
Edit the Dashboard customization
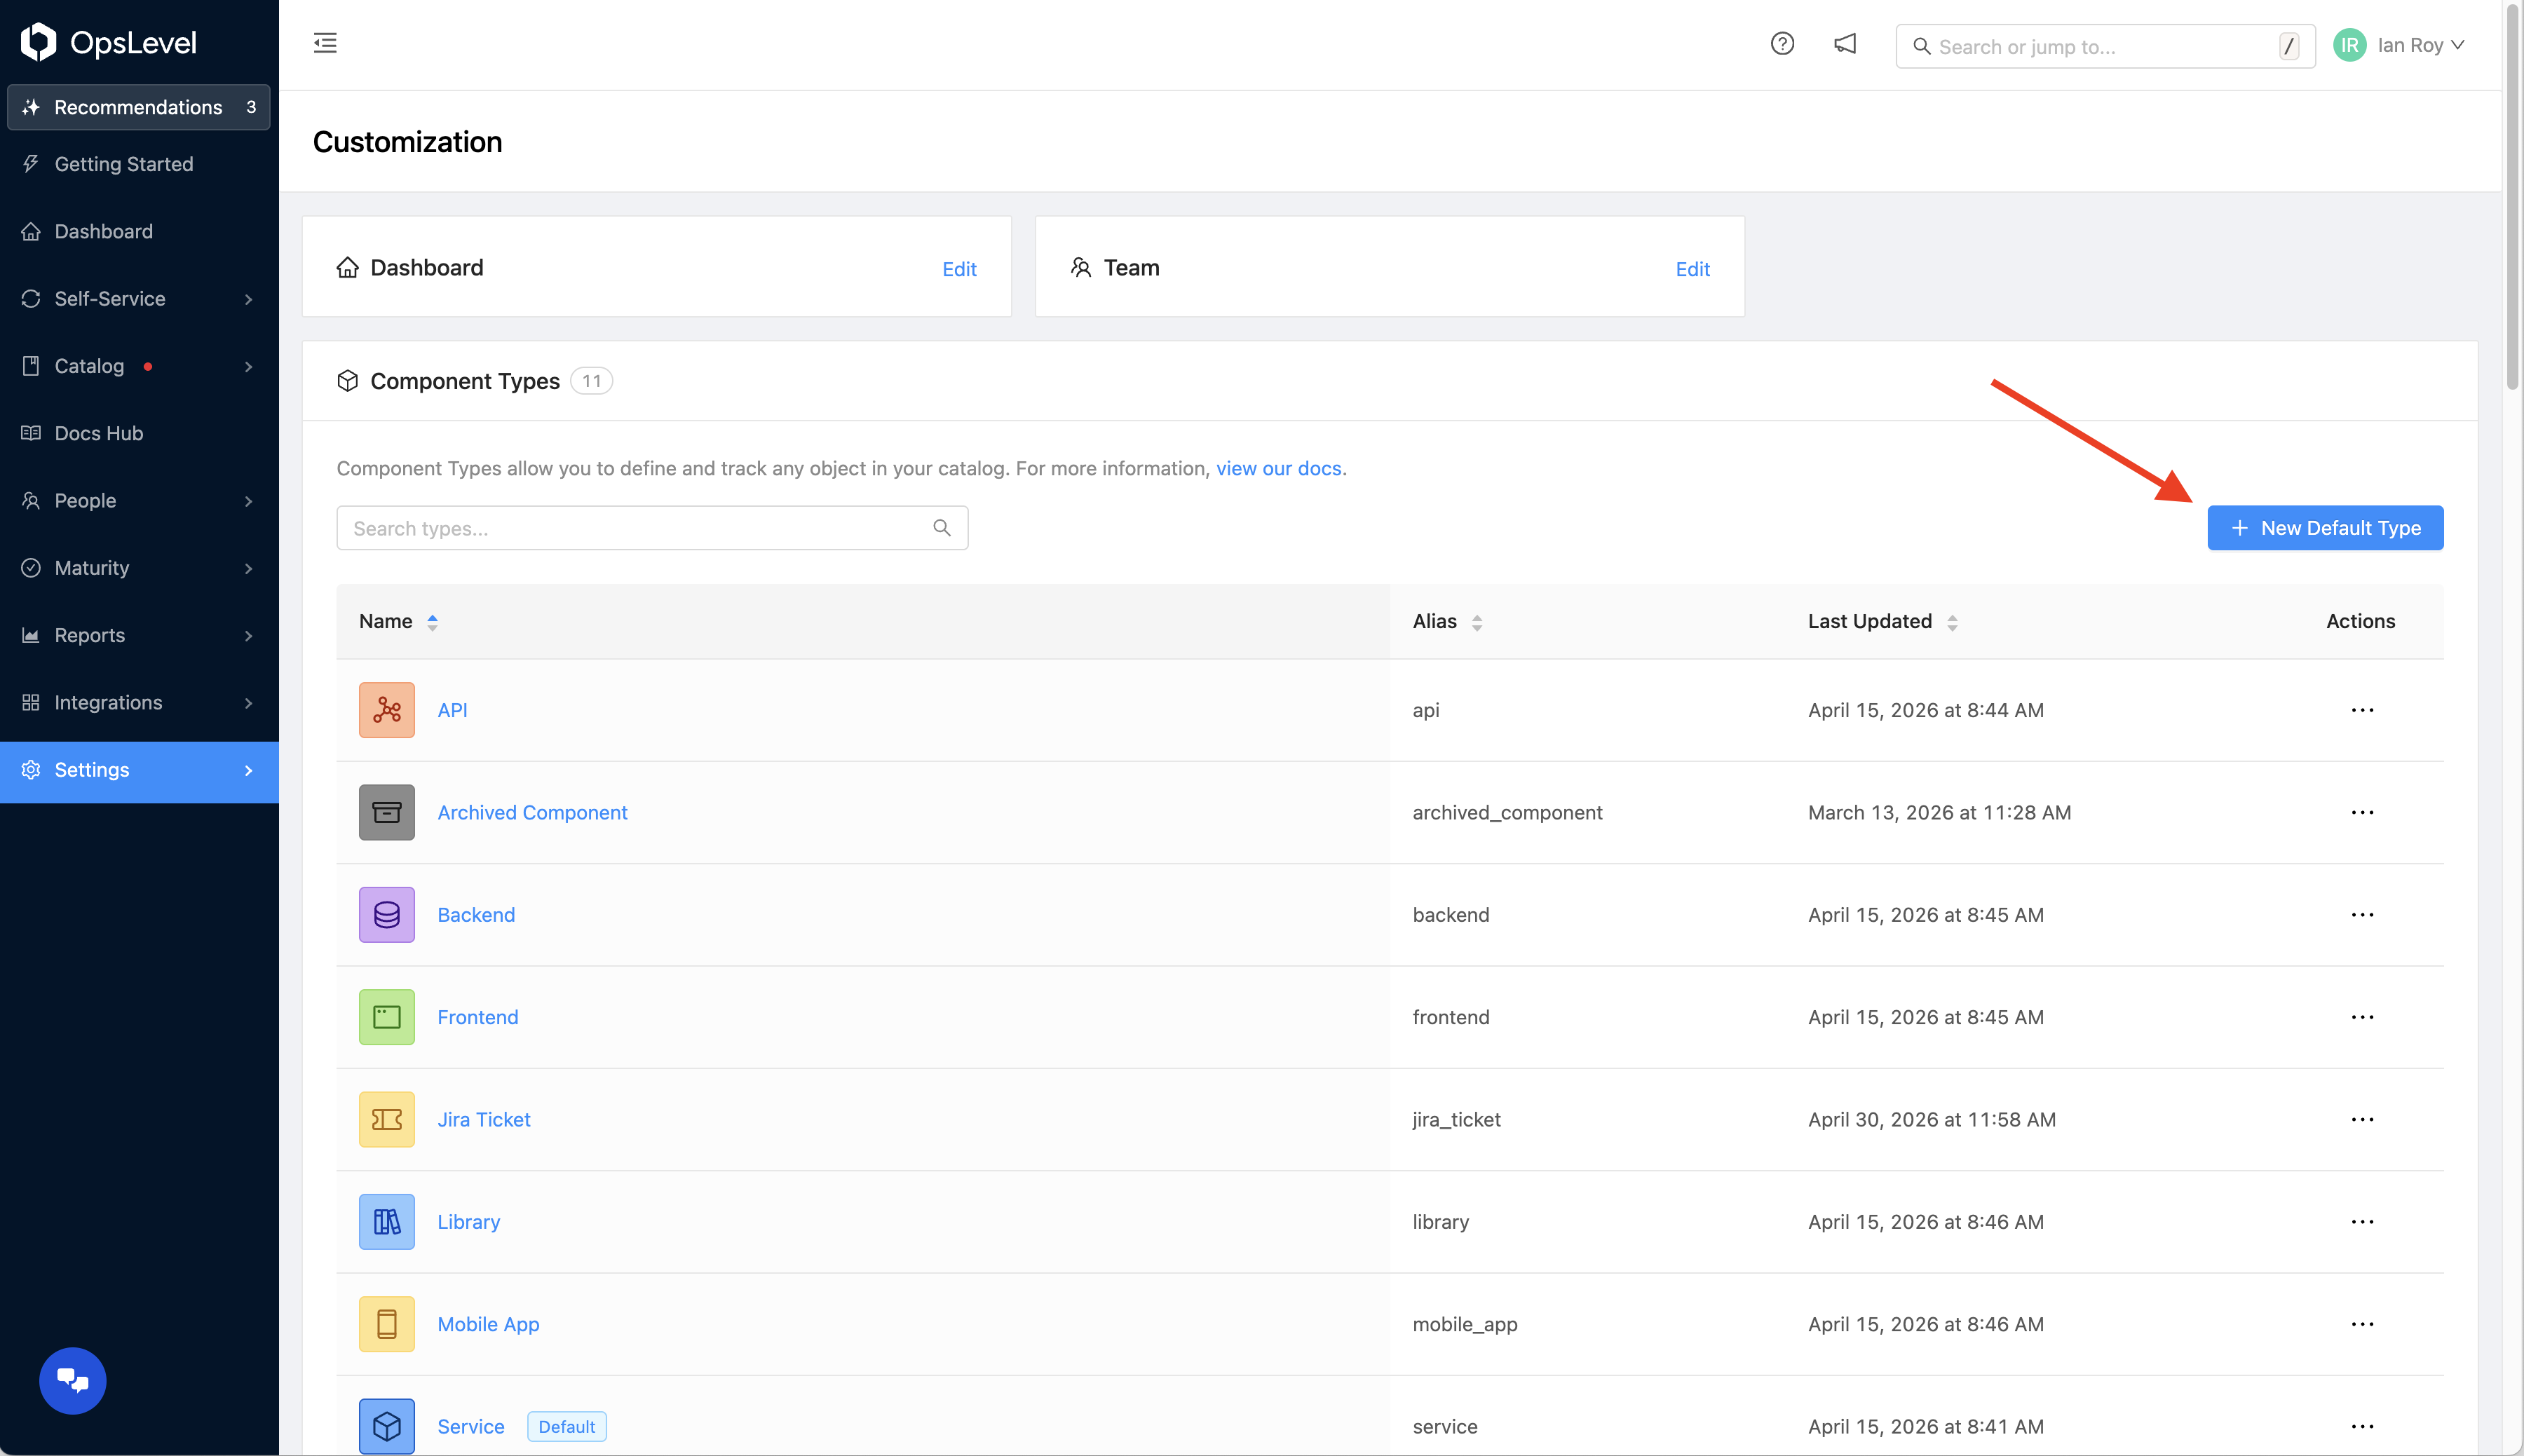point(959,269)
